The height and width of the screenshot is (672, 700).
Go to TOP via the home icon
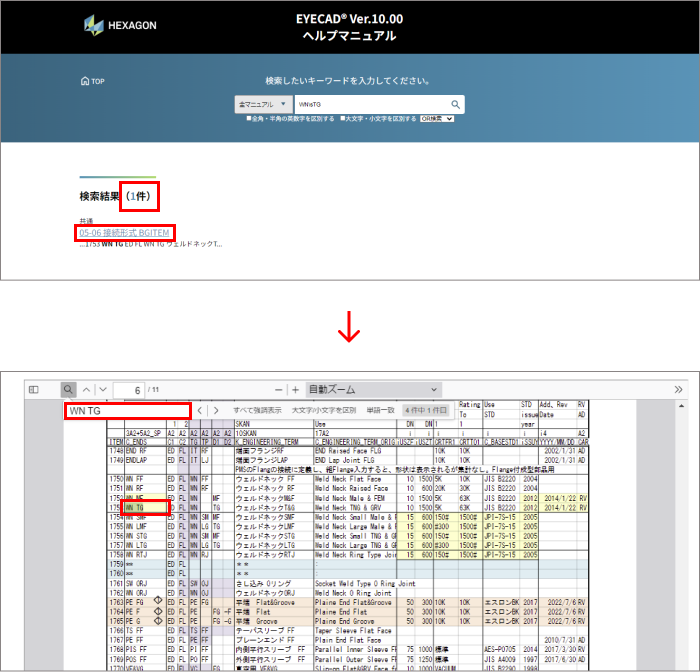coord(85,81)
